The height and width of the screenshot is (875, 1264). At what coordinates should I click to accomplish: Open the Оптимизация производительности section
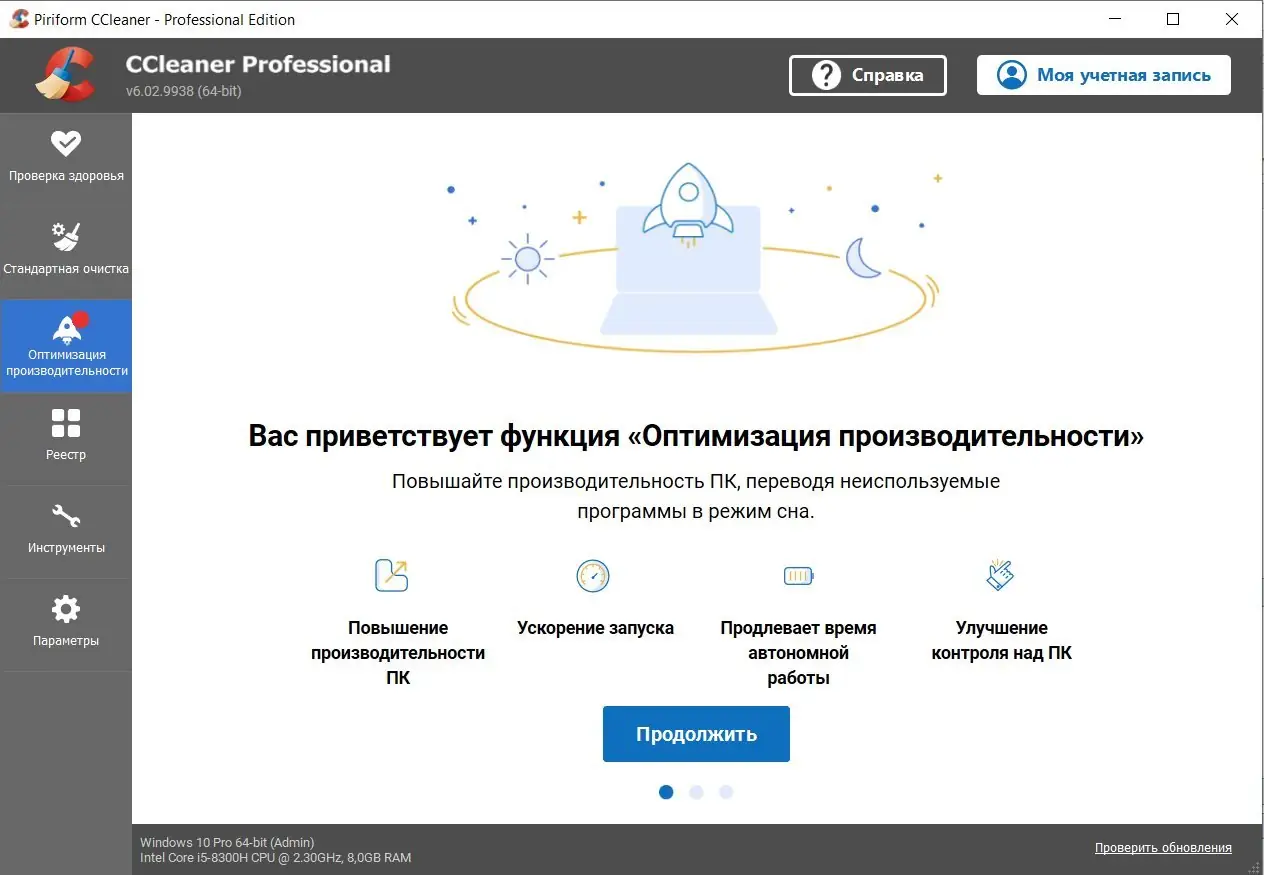point(66,345)
